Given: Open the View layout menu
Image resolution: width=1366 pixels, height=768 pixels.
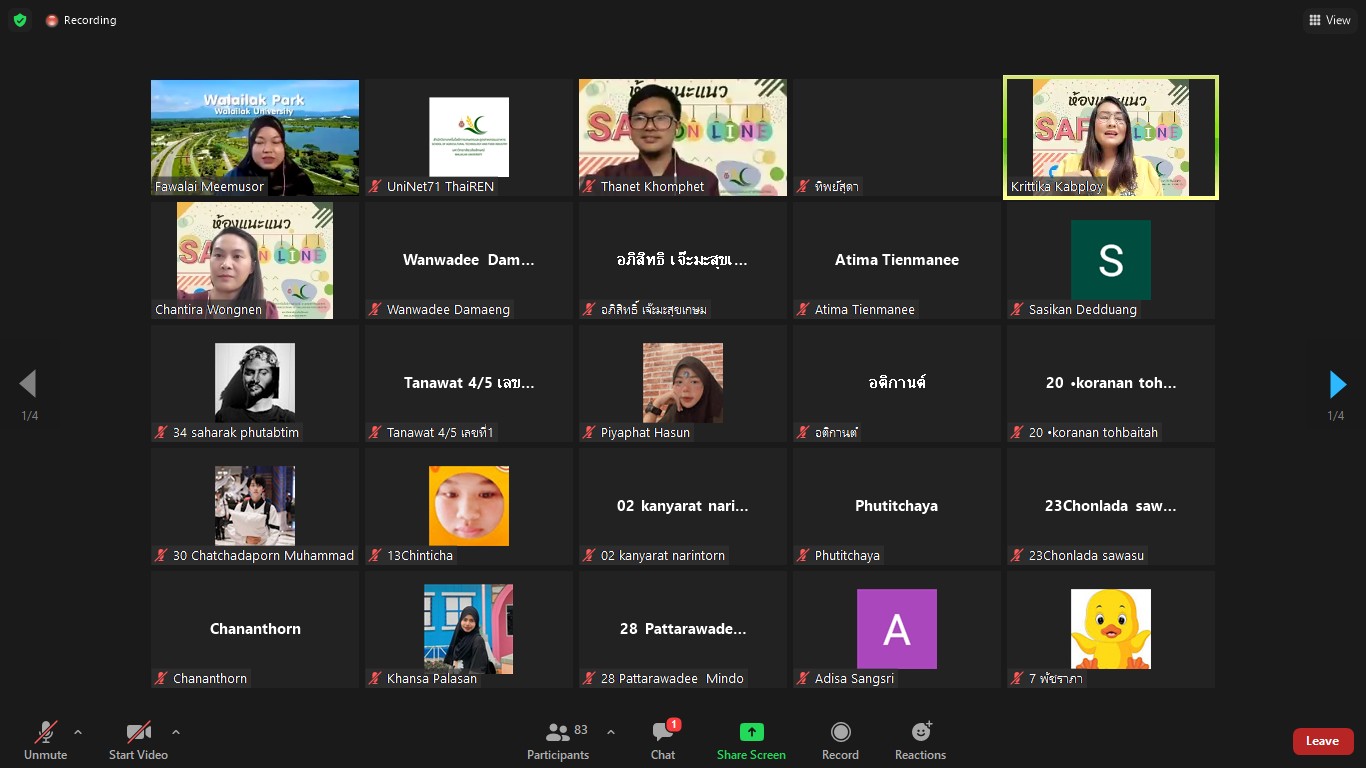Looking at the screenshot, I should [x=1329, y=20].
